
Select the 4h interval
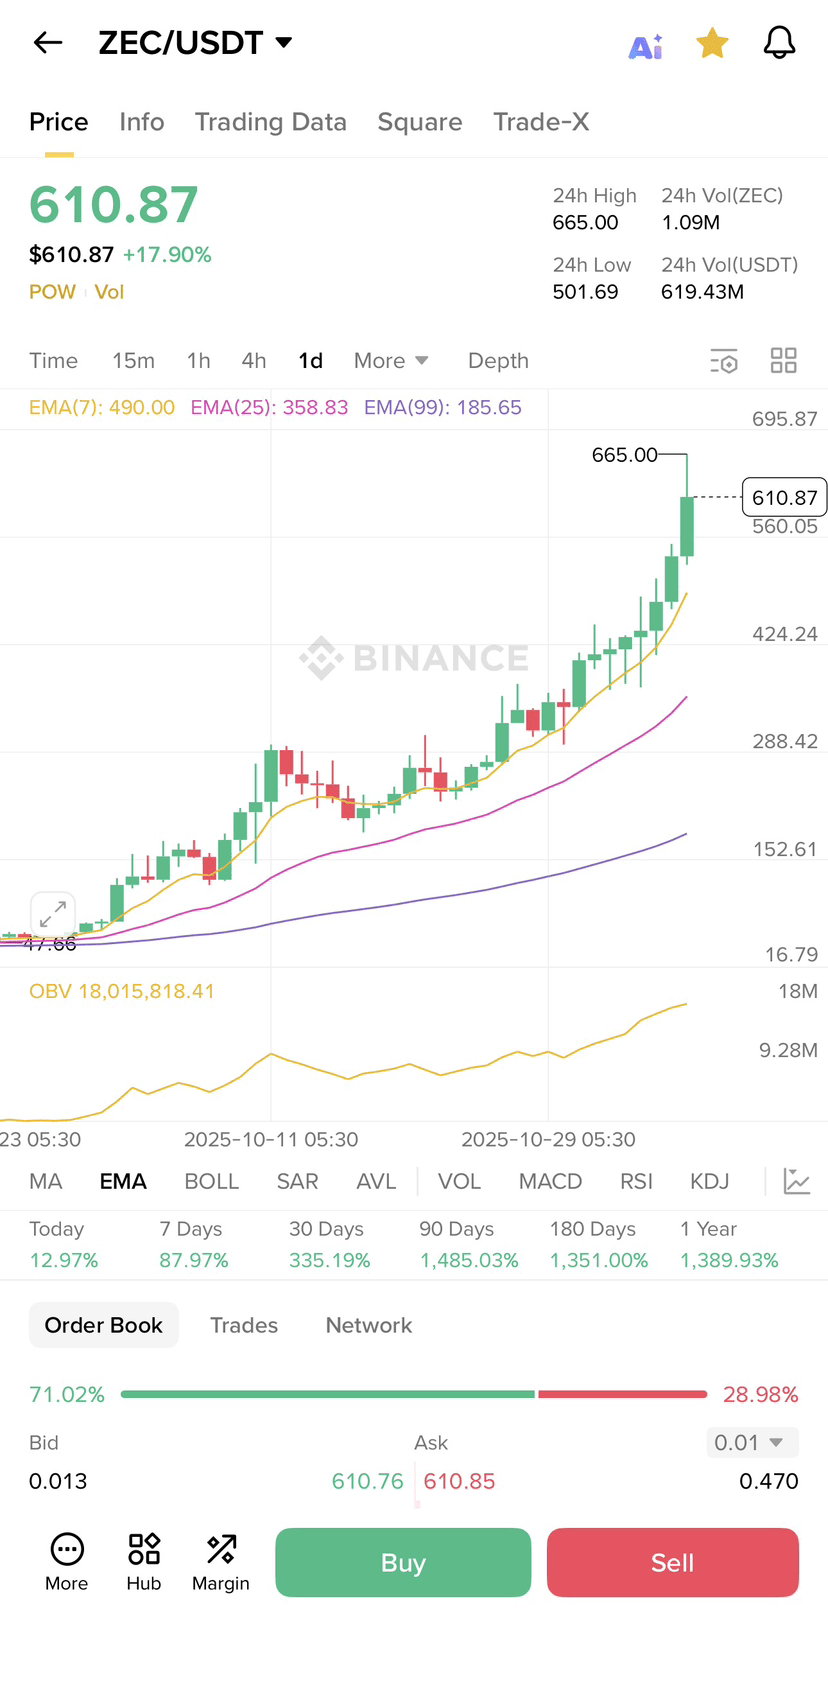tap(254, 361)
